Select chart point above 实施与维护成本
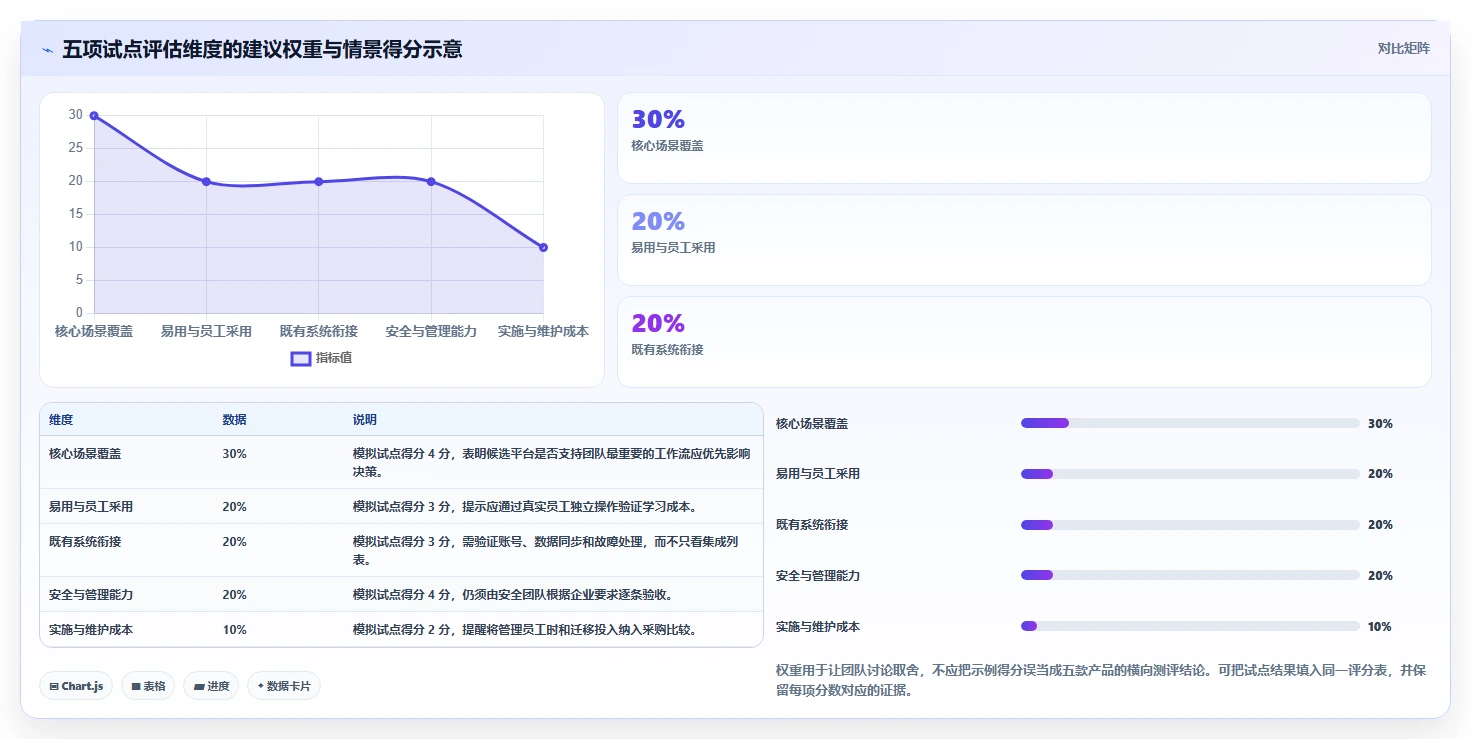This screenshot has width=1471, height=739. coord(543,247)
